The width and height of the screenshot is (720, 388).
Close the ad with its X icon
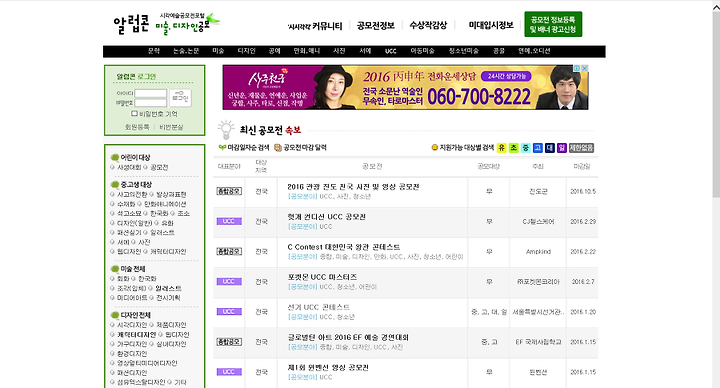pos(585,68)
